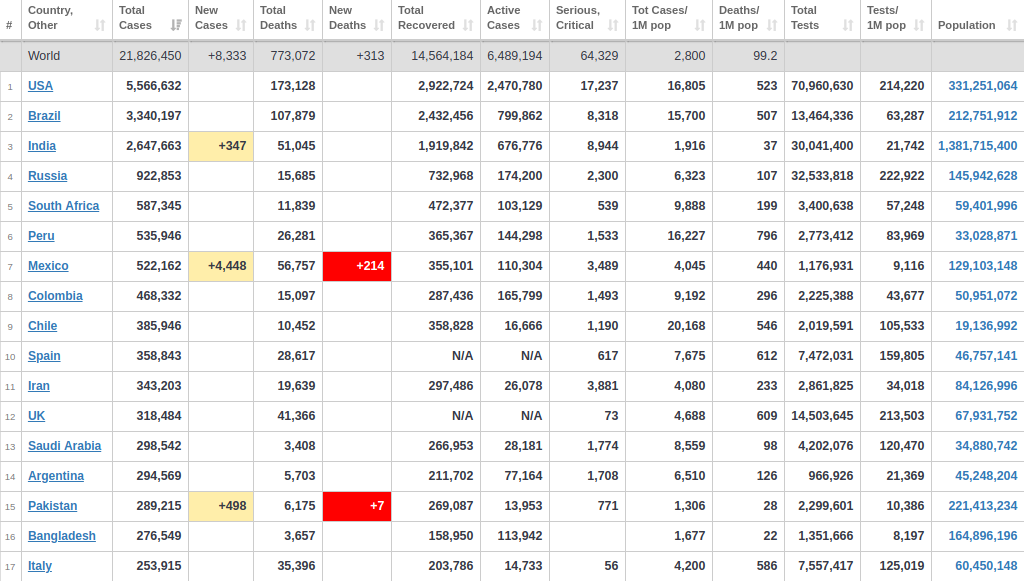Open India's population figure link
This screenshot has height=581, width=1024.
978,146
